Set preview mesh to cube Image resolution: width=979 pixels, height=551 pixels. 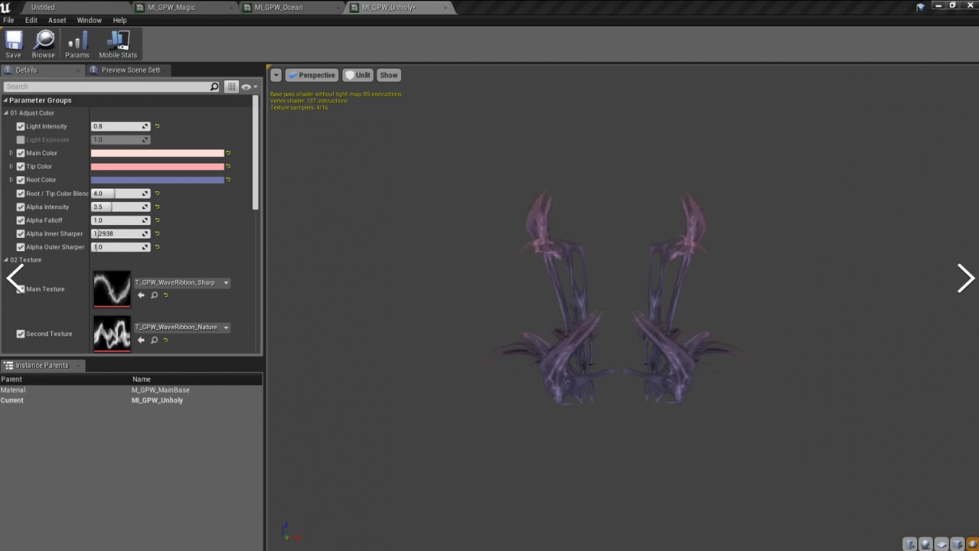[957, 544]
